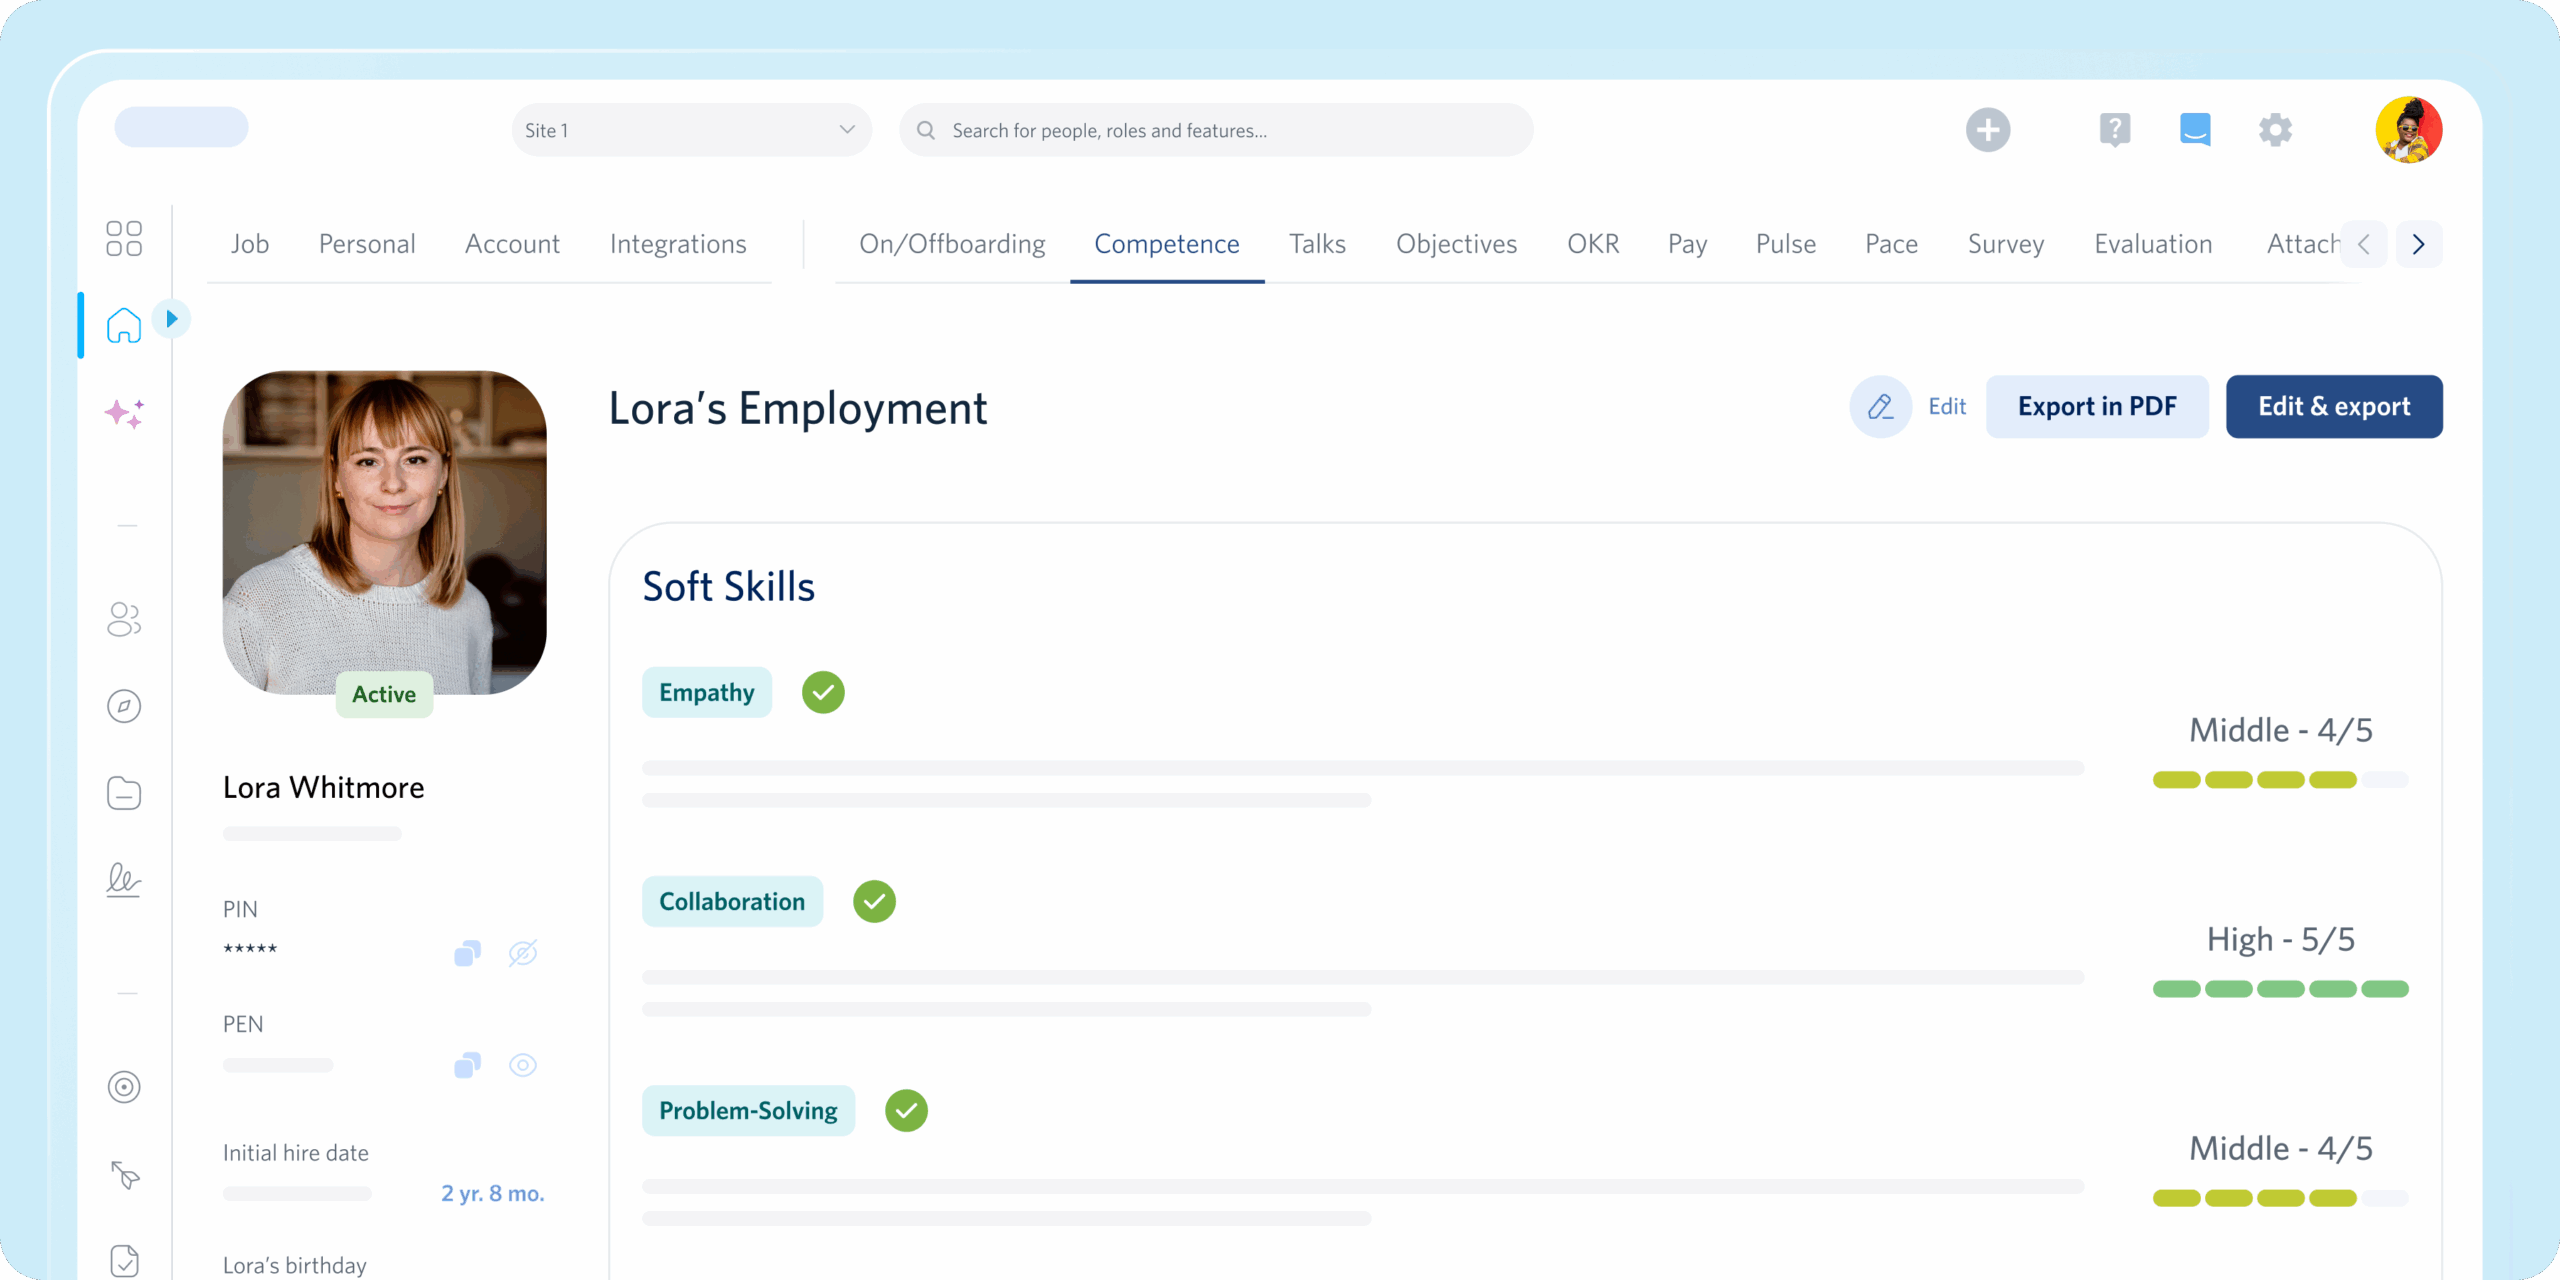
Task: Expand the sidebar with blue arrow
Action: click(172, 319)
